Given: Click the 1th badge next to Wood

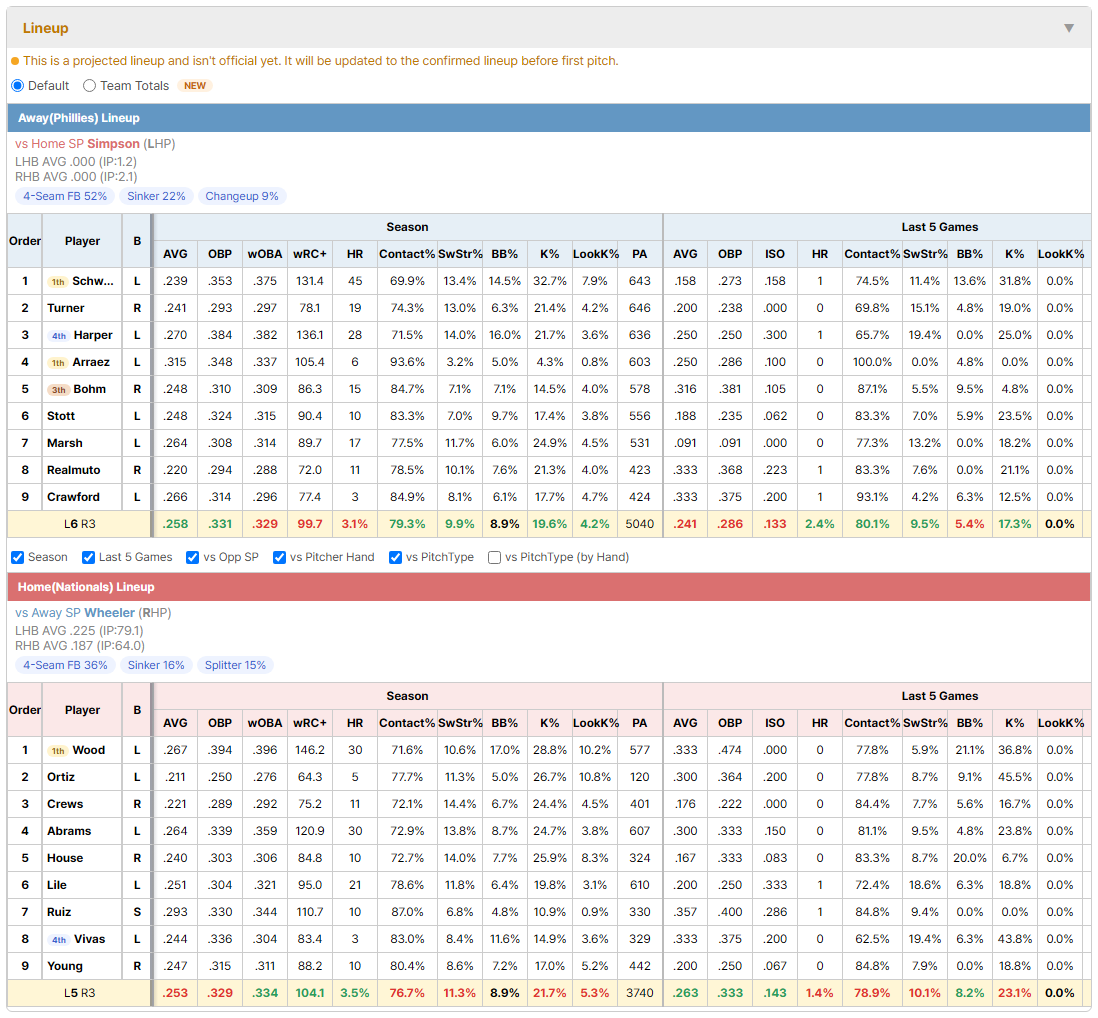Looking at the screenshot, I should 57,751.
